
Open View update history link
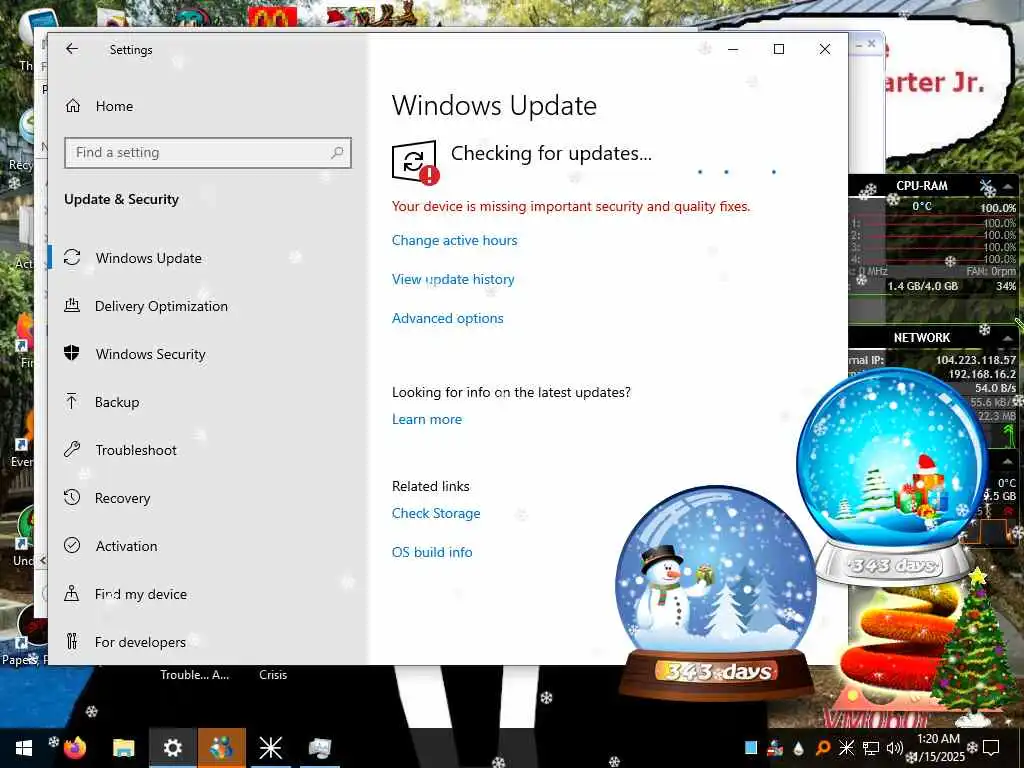pos(453,280)
